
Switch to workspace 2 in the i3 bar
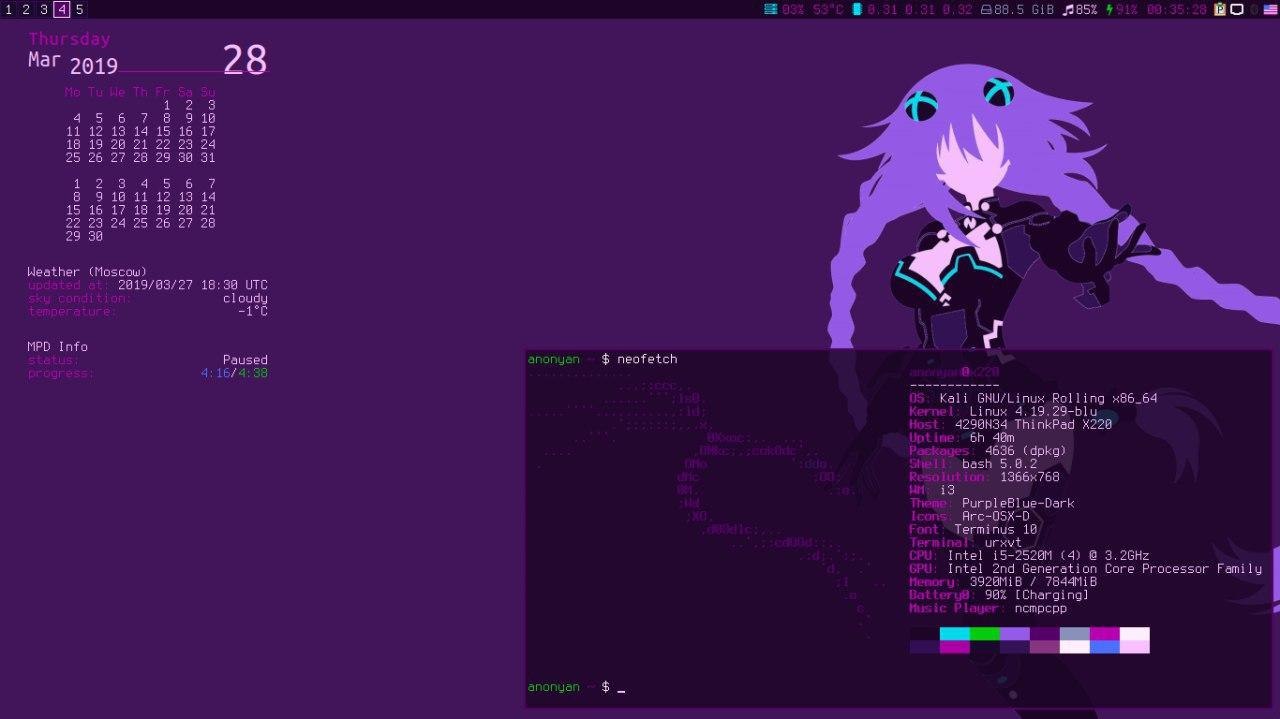pos(26,9)
